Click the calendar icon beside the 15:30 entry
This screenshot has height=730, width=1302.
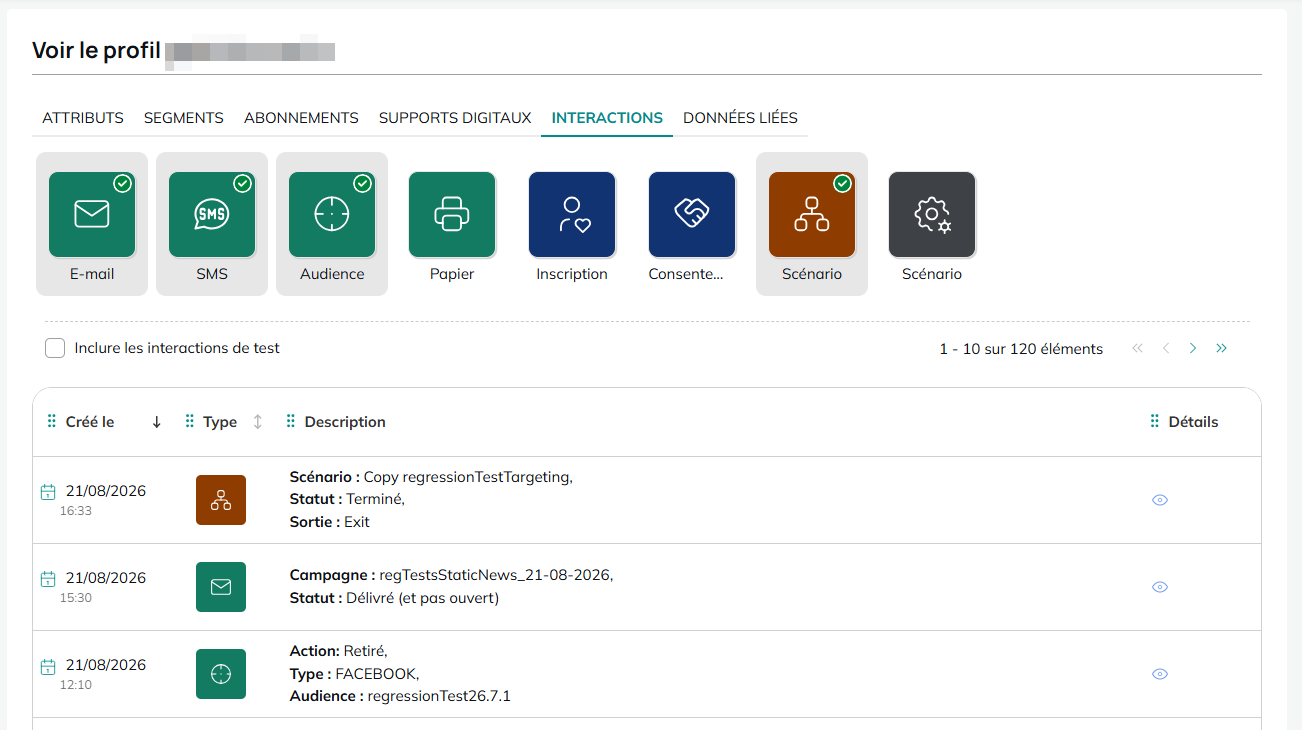[x=47, y=579]
